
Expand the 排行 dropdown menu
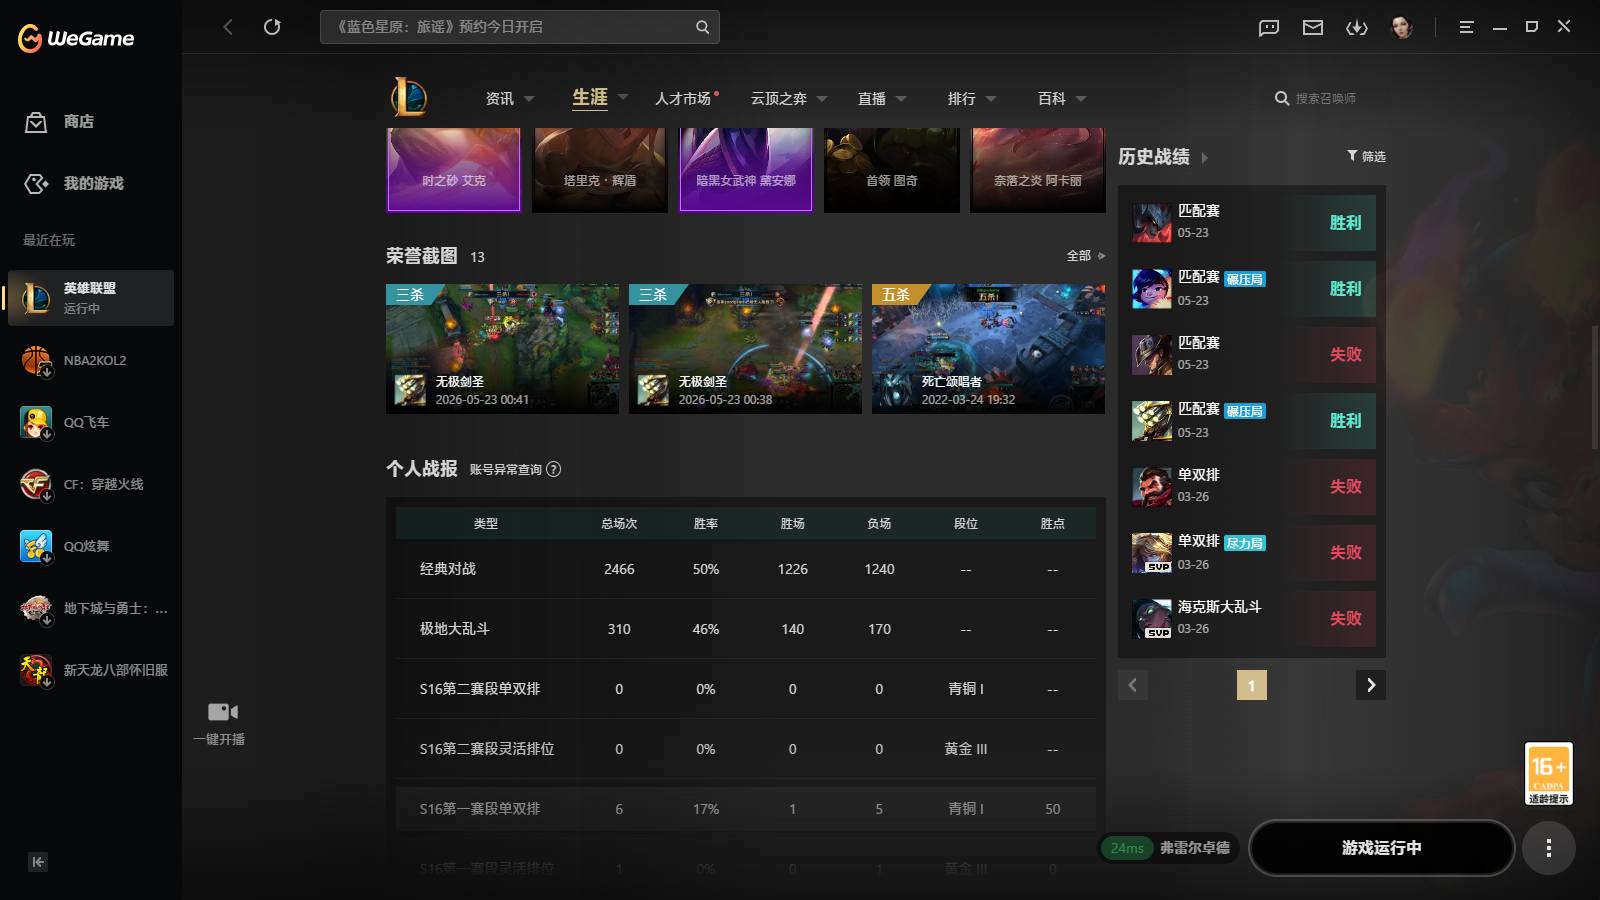pos(991,99)
